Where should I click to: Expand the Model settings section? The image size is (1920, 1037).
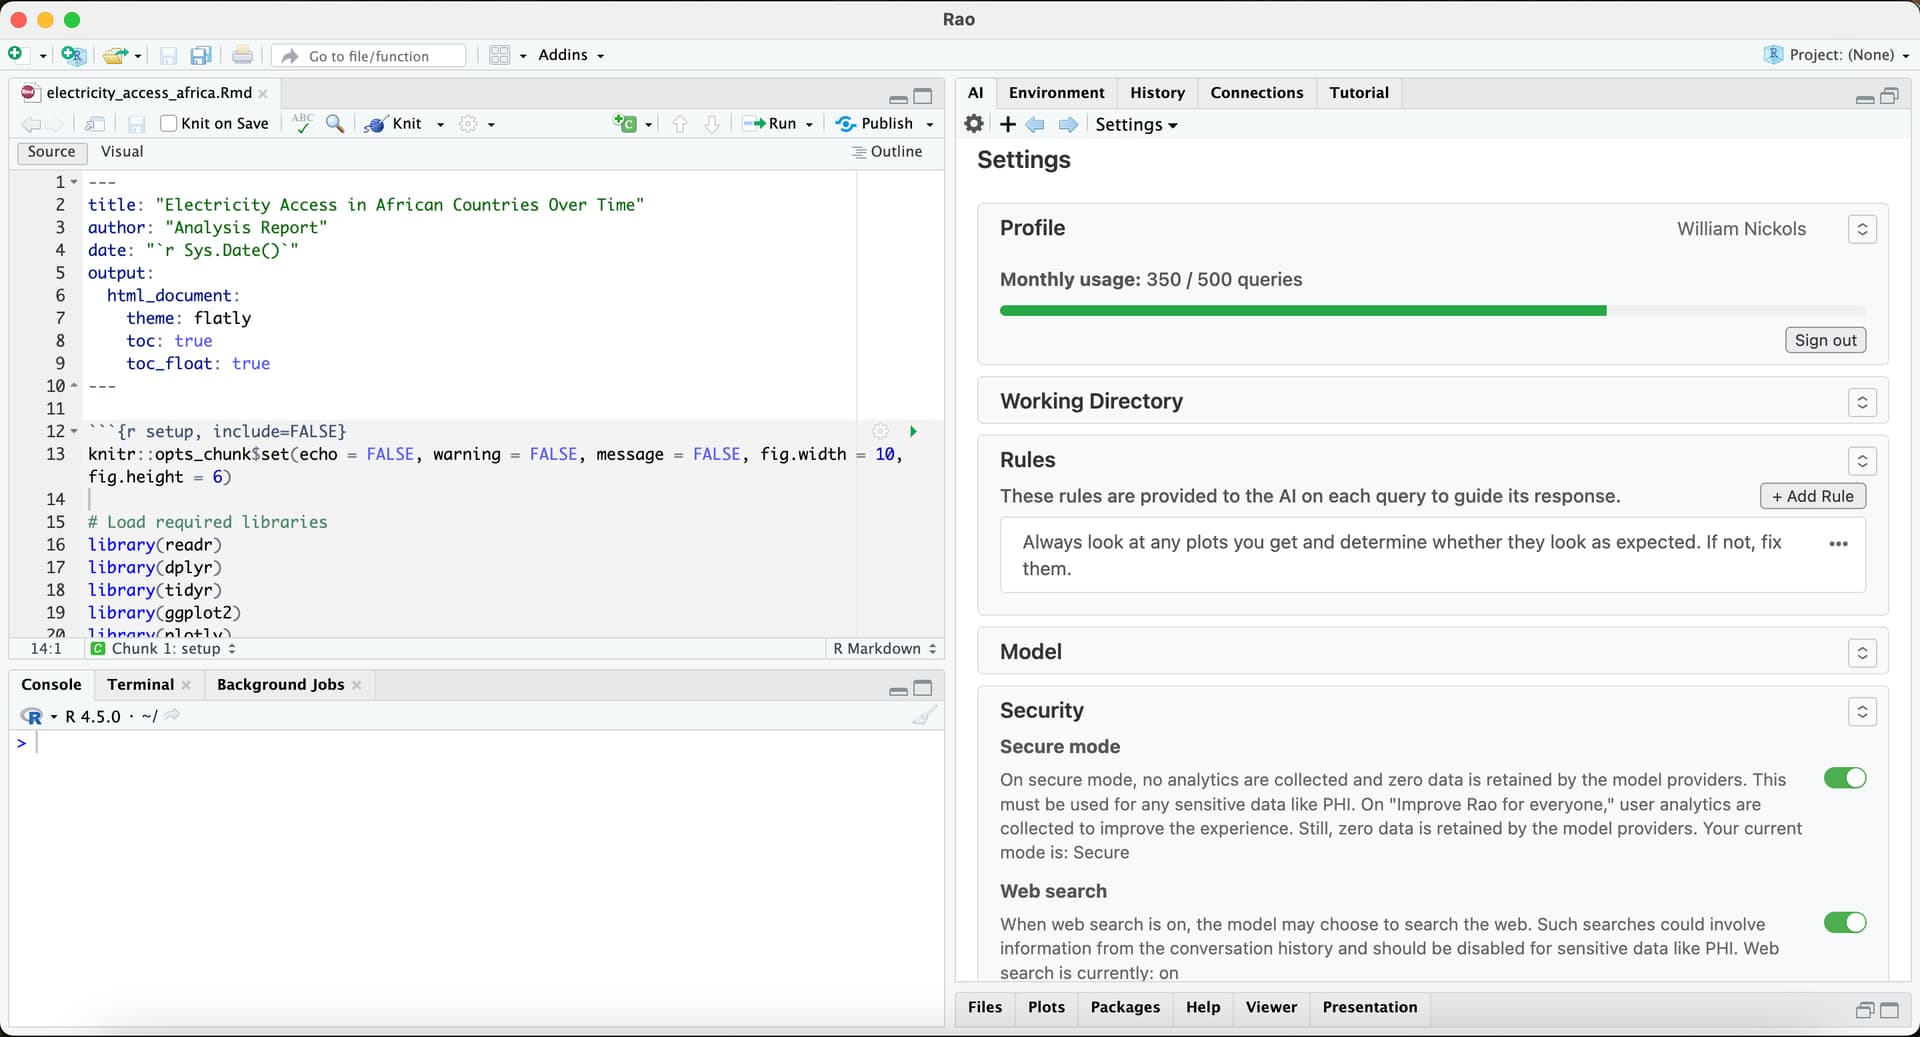pos(1861,653)
